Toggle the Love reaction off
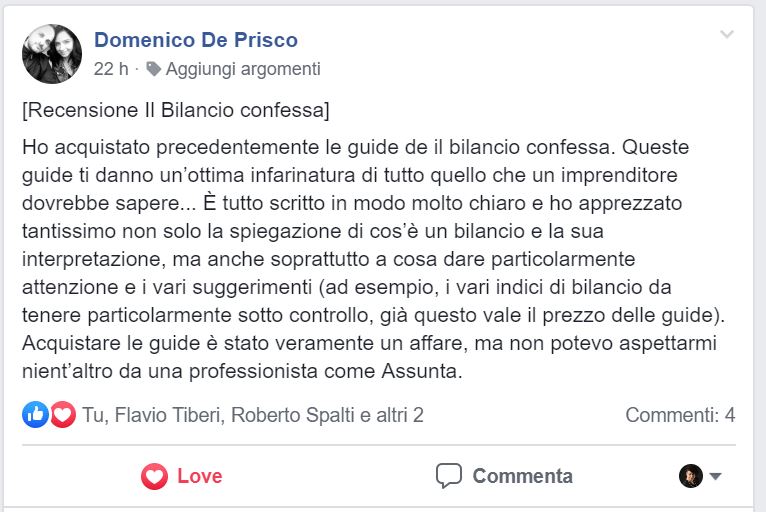This screenshot has height=512, width=766. 181,476
